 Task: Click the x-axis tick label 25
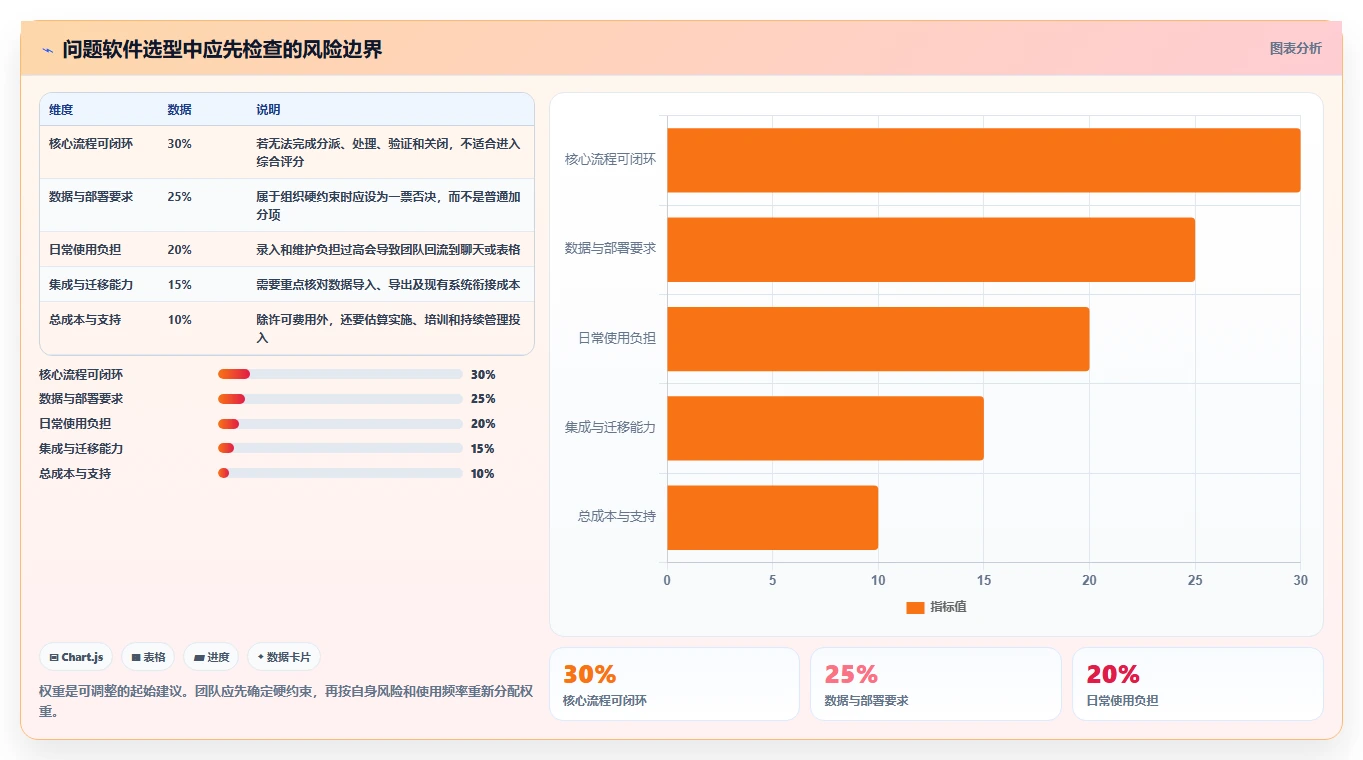click(x=1195, y=580)
